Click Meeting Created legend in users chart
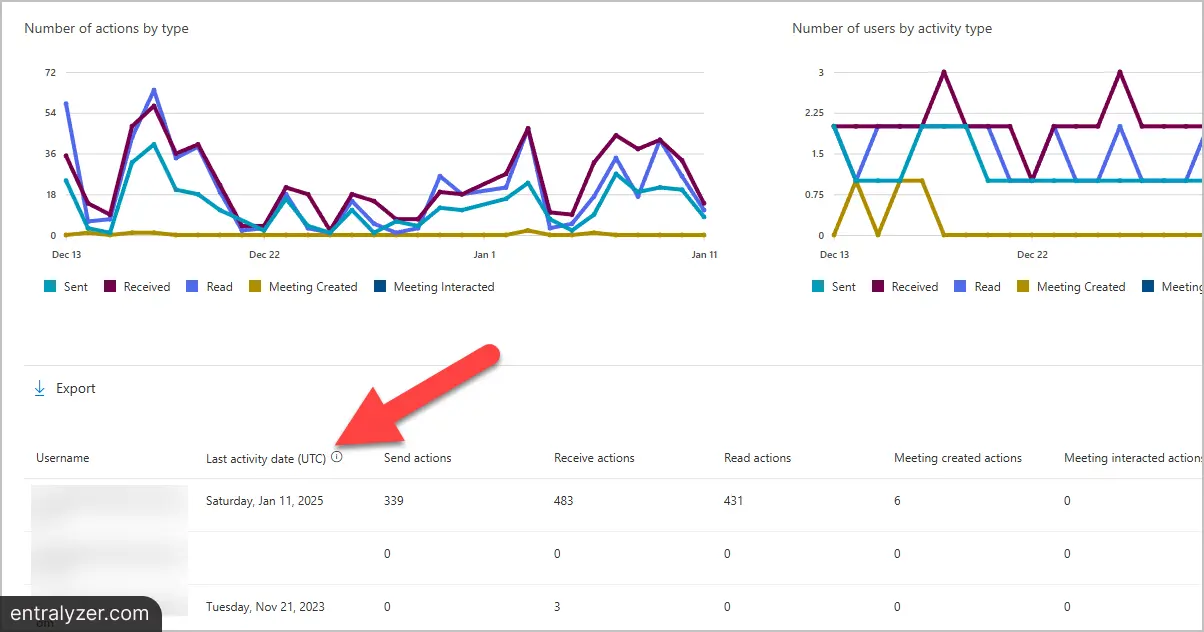The width and height of the screenshot is (1204, 632). [x=1071, y=286]
